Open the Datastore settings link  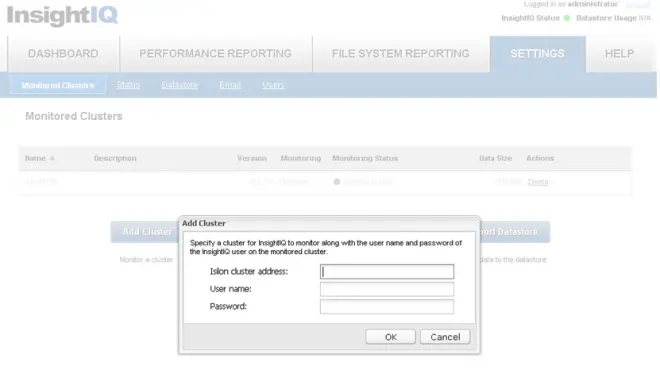179,85
